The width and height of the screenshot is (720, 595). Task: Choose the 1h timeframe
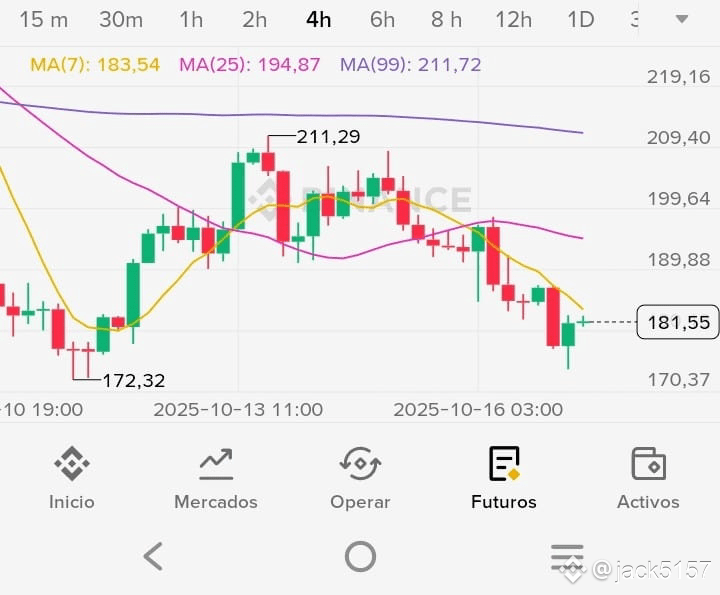click(191, 20)
